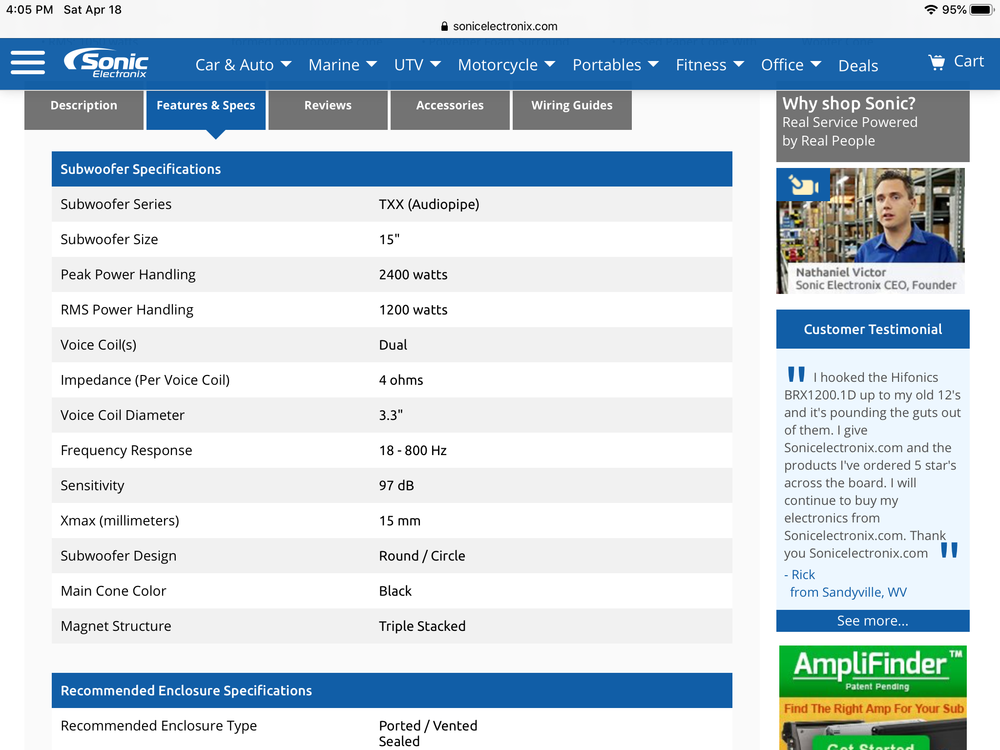Click the 'Subwoofer Size' row label
The image size is (1000, 750).
[109, 239]
